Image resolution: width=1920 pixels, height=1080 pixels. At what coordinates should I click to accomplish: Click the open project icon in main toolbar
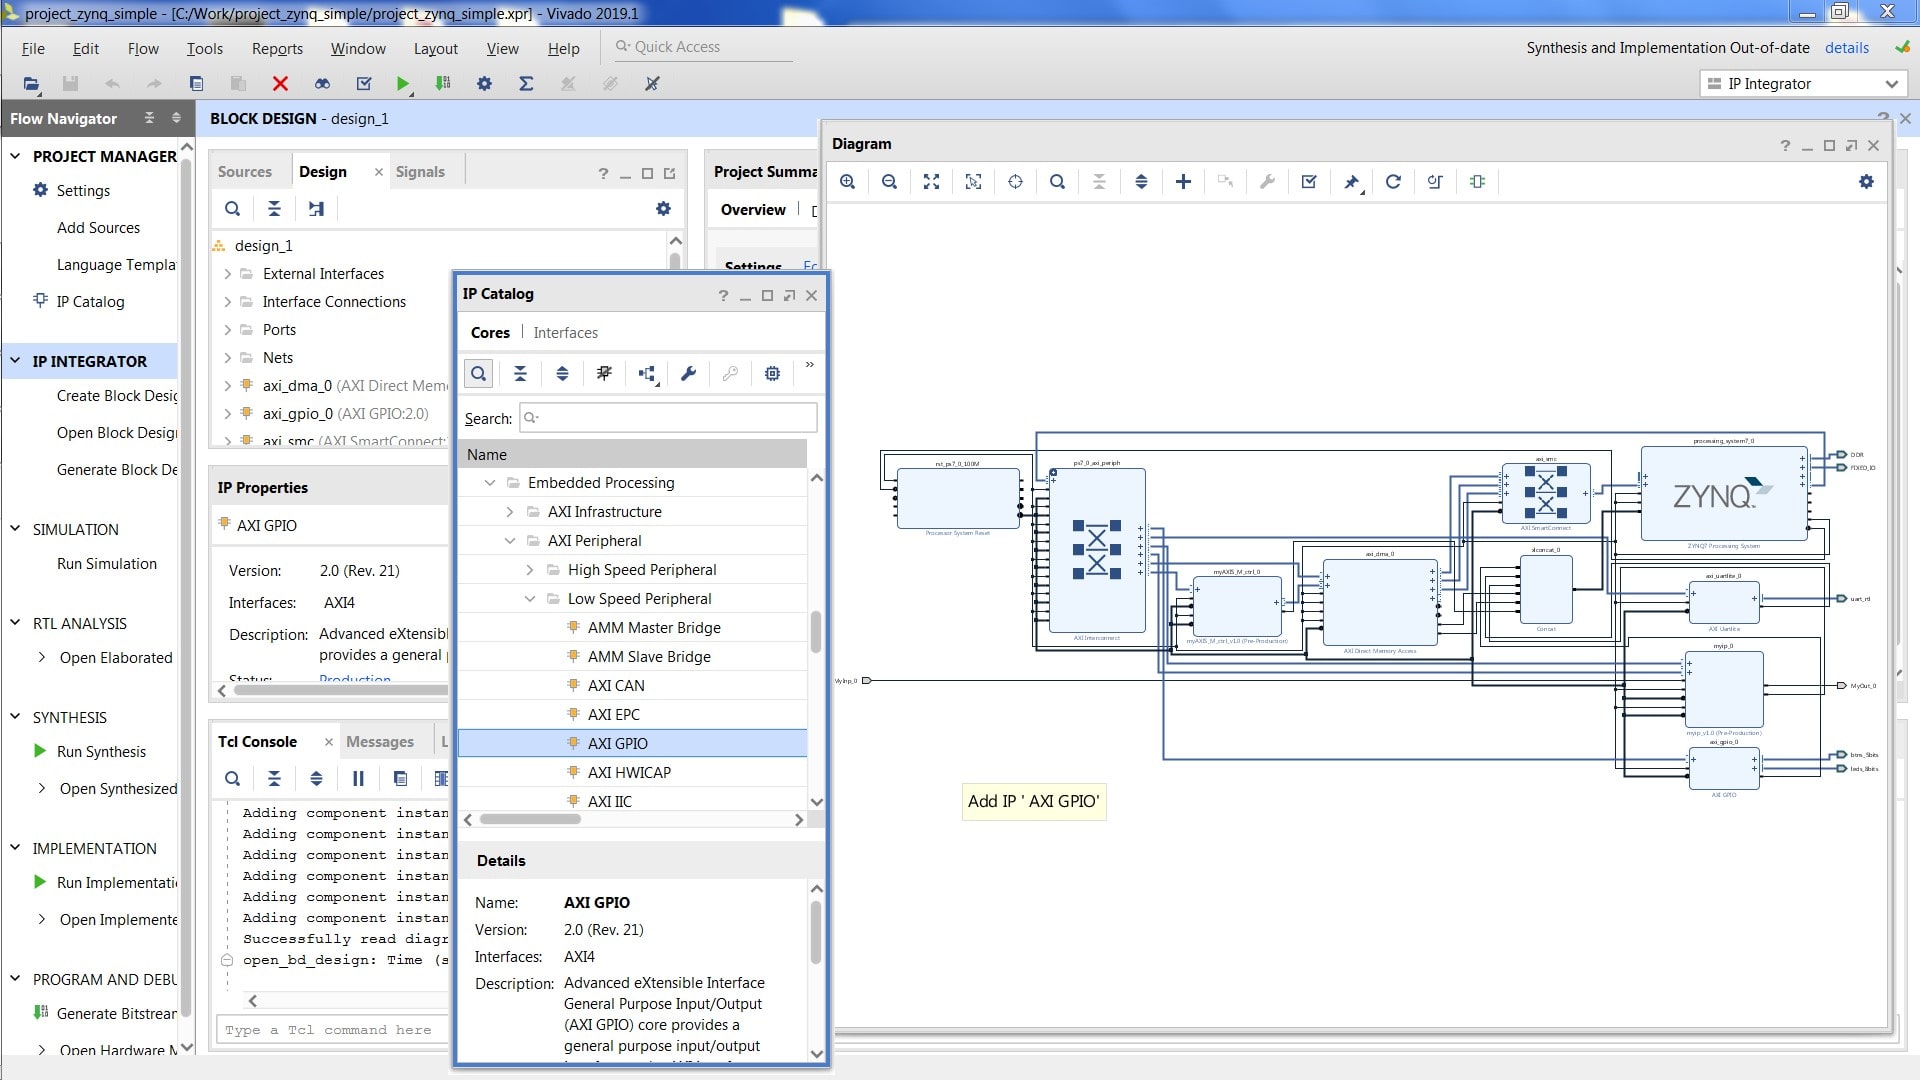tap(31, 84)
